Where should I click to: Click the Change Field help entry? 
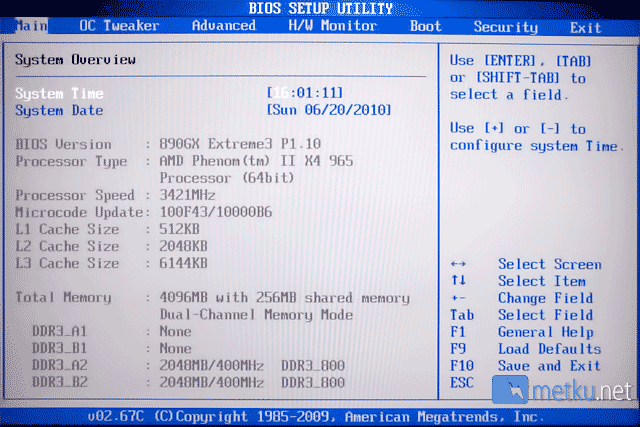(545, 298)
